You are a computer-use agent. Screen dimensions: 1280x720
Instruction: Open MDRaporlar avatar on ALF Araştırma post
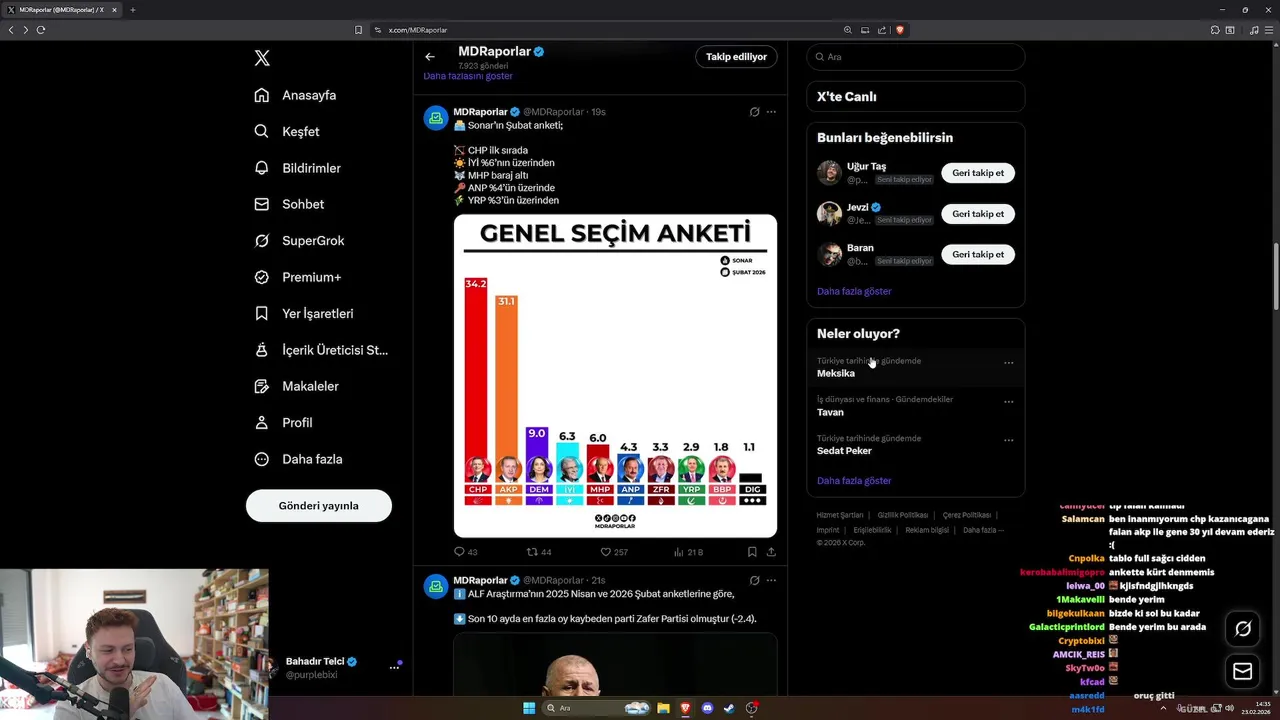pos(436,586)
